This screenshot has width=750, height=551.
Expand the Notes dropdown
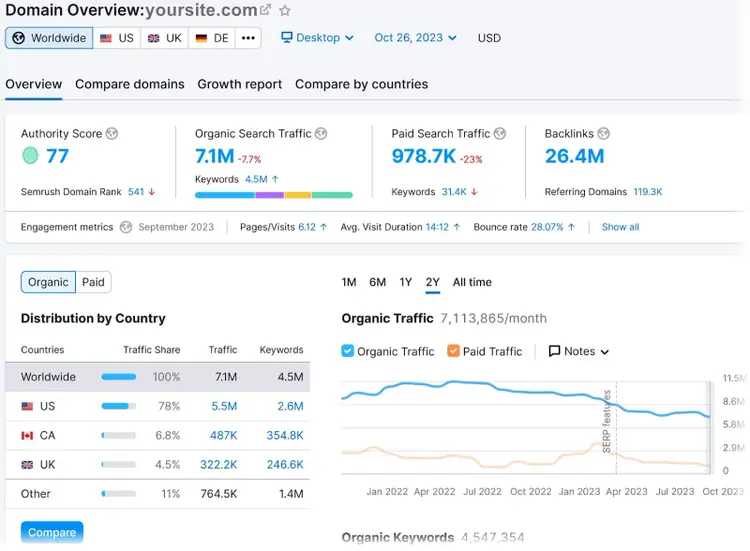pyautogui.click(x=579, y=352)
